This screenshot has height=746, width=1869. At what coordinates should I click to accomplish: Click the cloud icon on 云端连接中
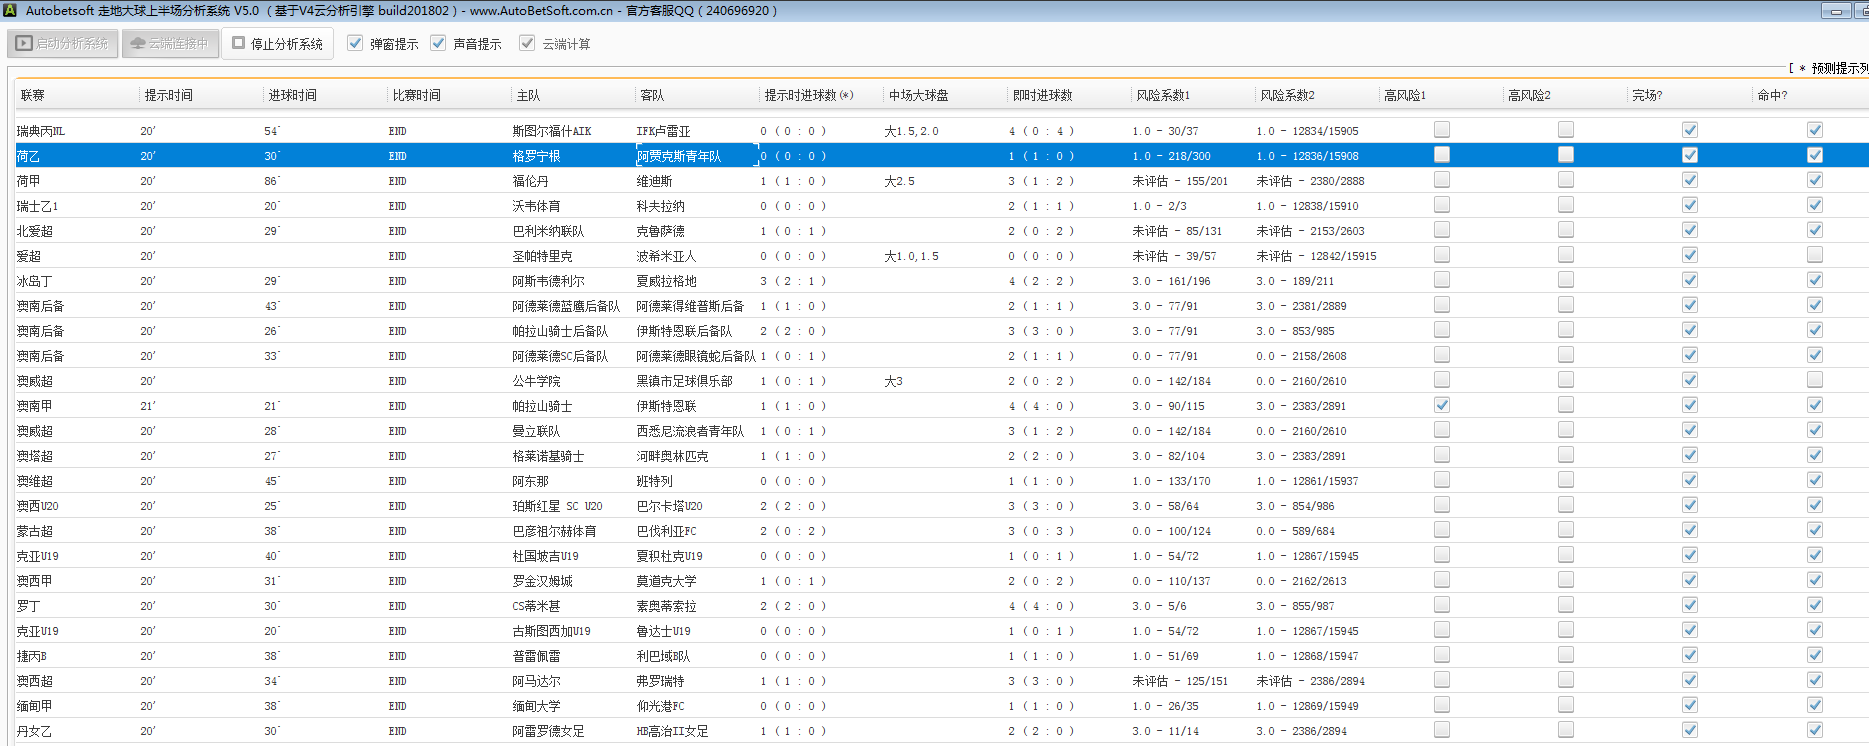[x=138, y=44]
